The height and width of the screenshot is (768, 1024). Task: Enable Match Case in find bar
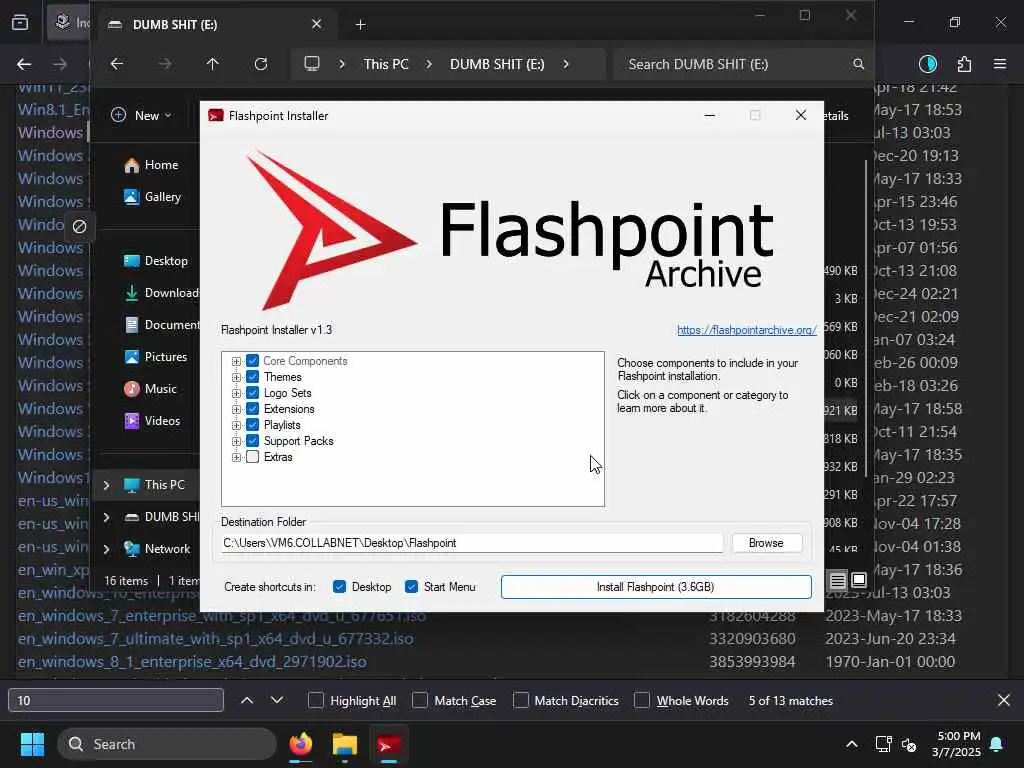pyautogui.click(x=420, y=700)
